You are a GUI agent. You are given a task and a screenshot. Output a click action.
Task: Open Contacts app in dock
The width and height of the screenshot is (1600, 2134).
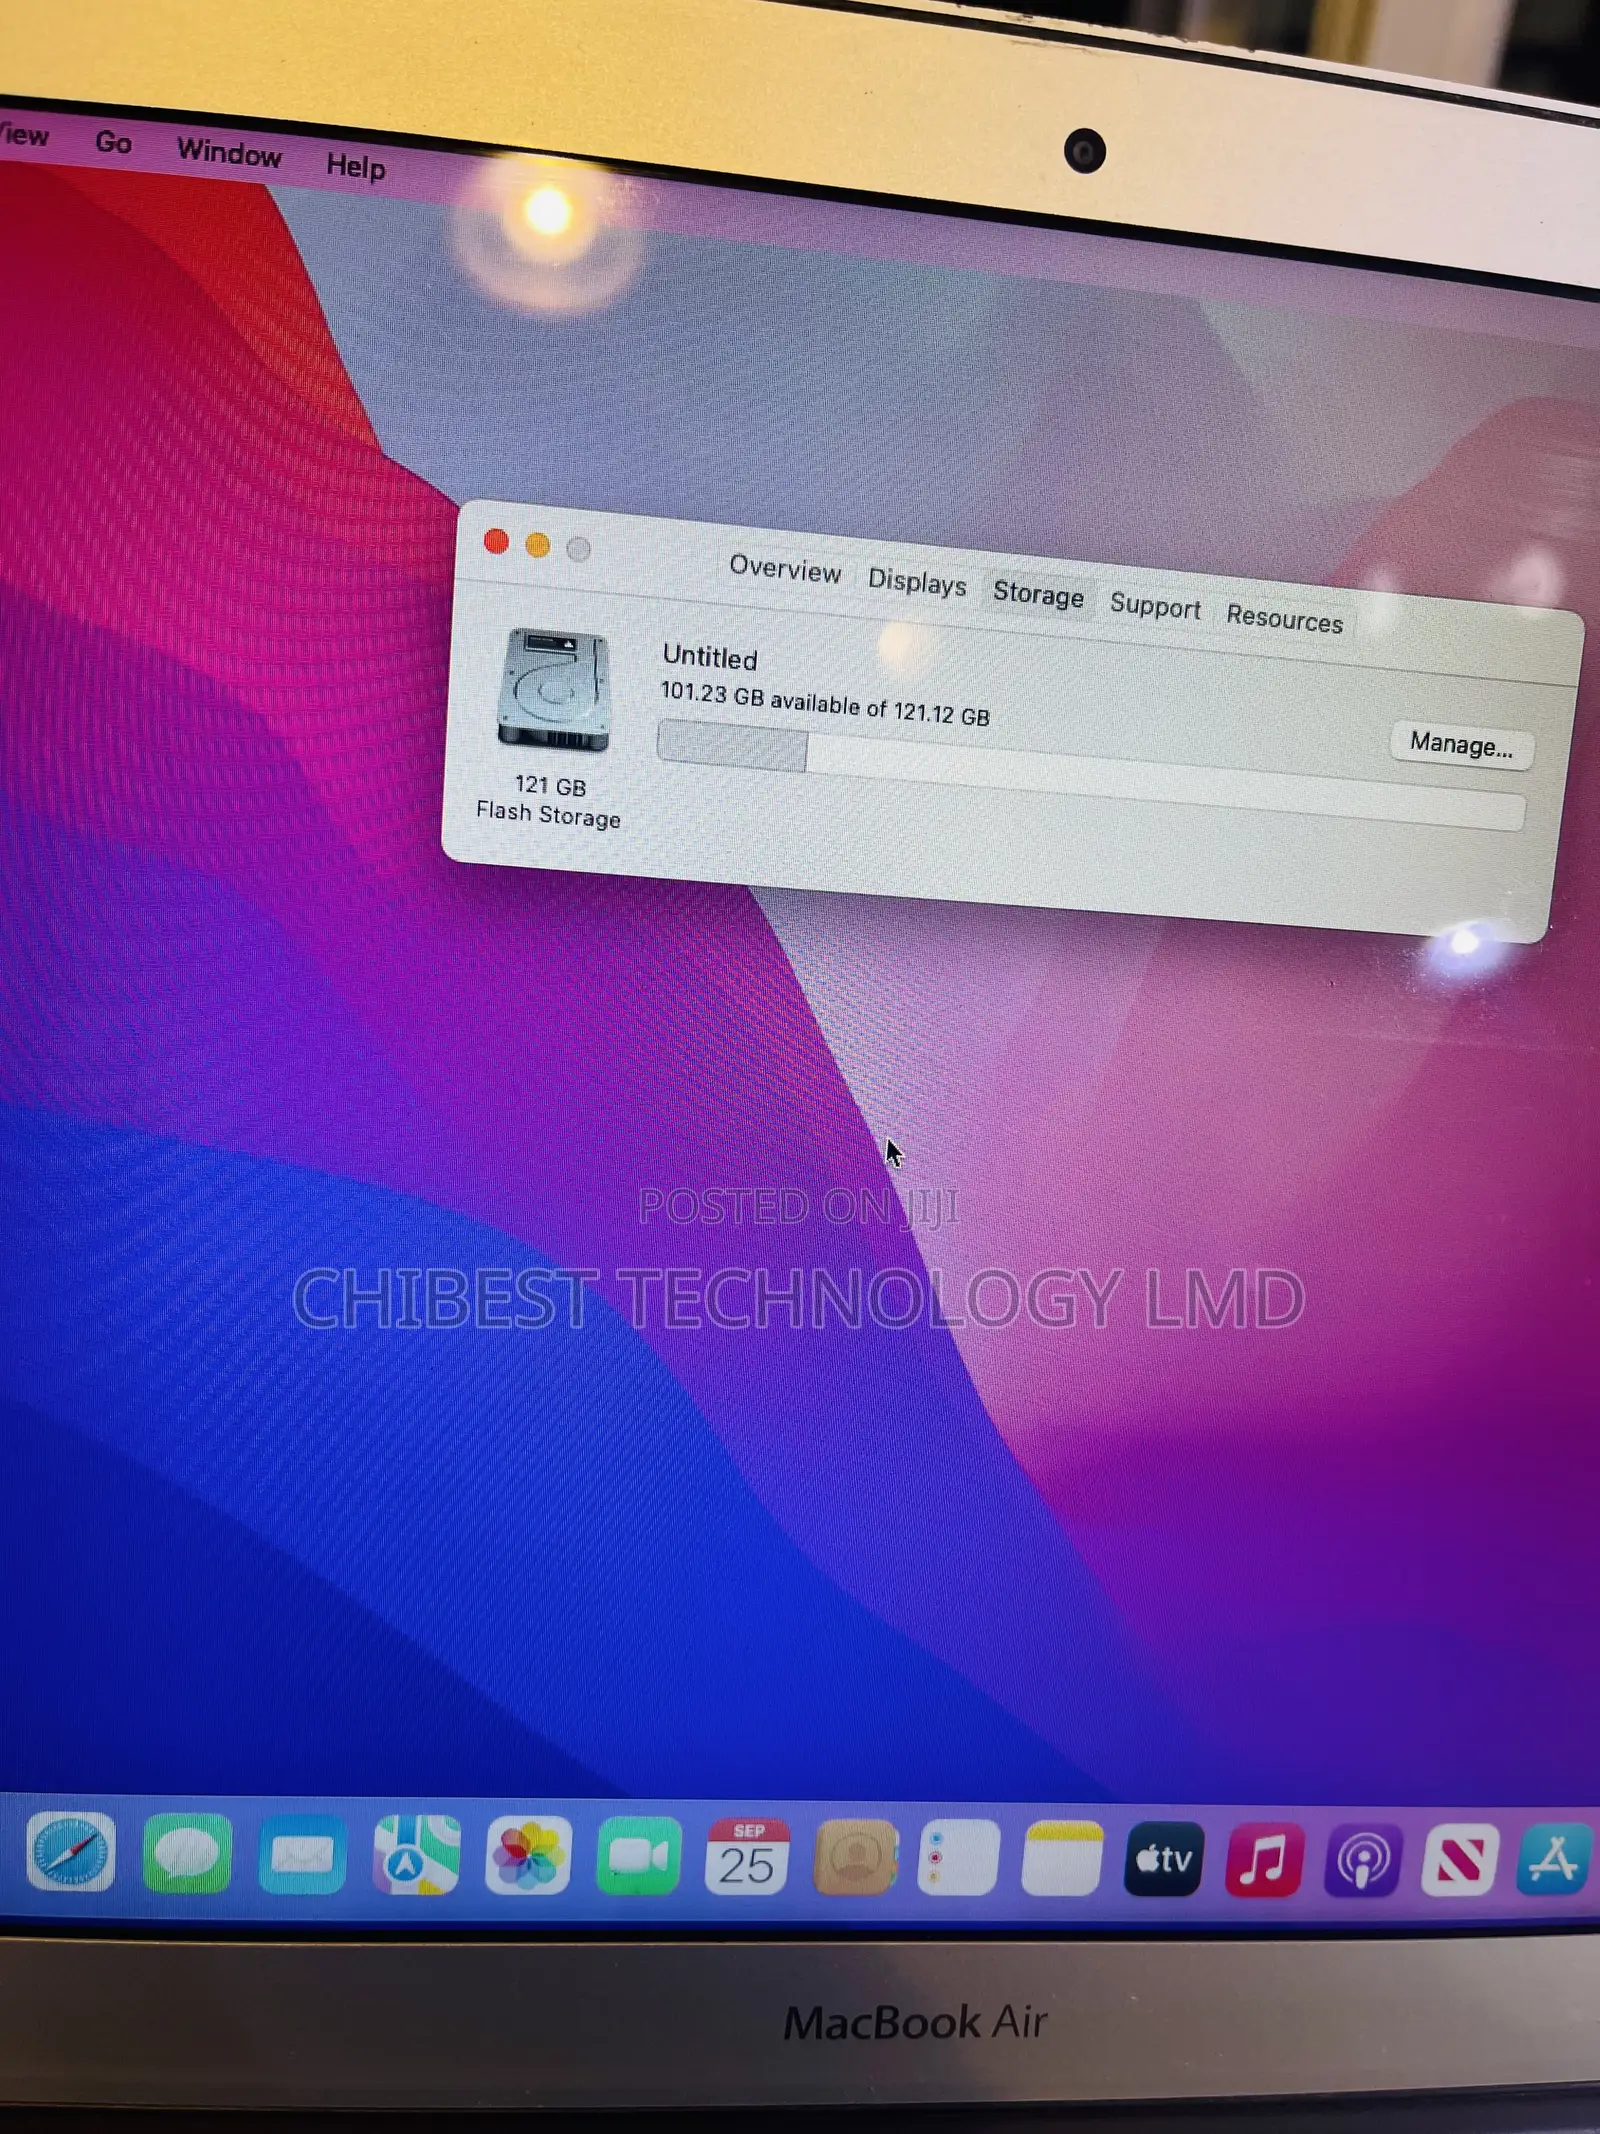[855, 1857]
